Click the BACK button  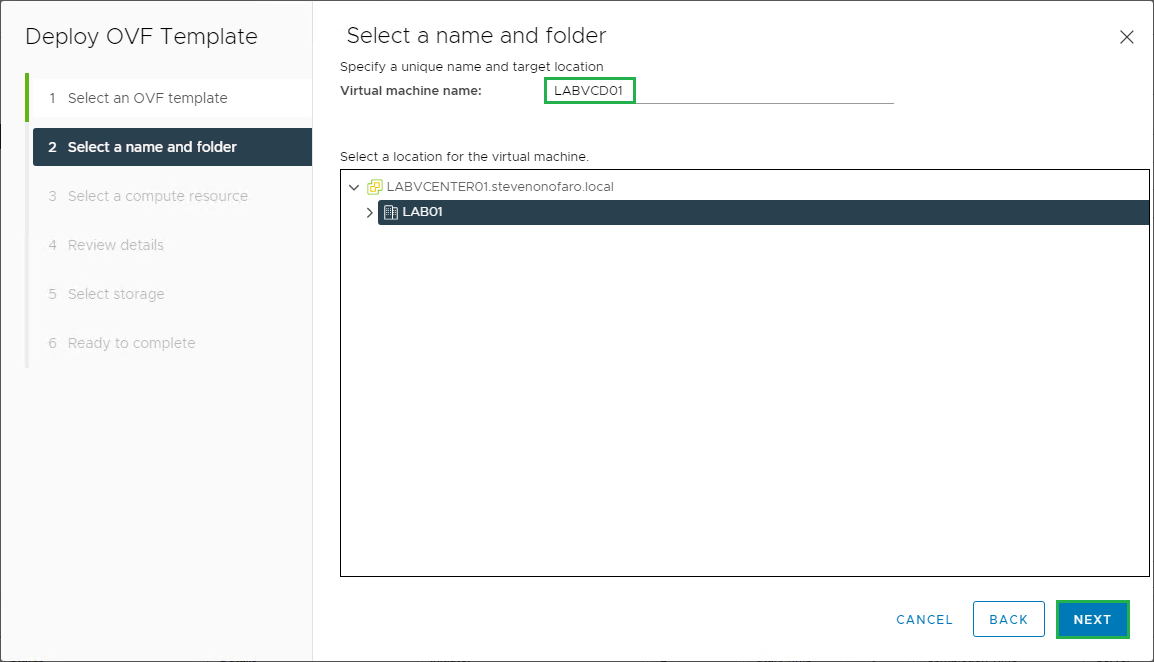click(1008, 619)
